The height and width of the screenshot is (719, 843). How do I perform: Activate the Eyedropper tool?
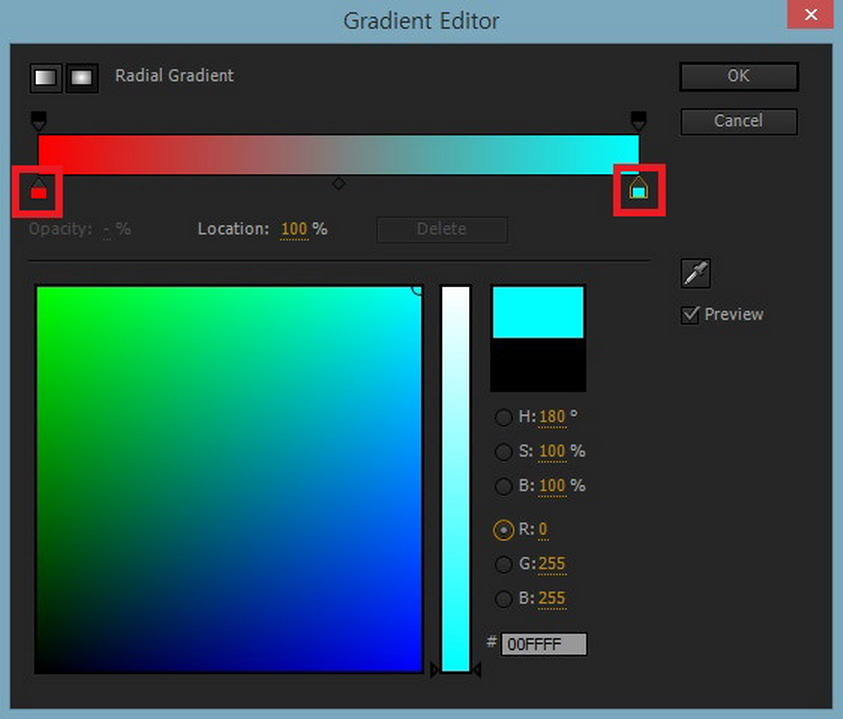click(694, 273)
